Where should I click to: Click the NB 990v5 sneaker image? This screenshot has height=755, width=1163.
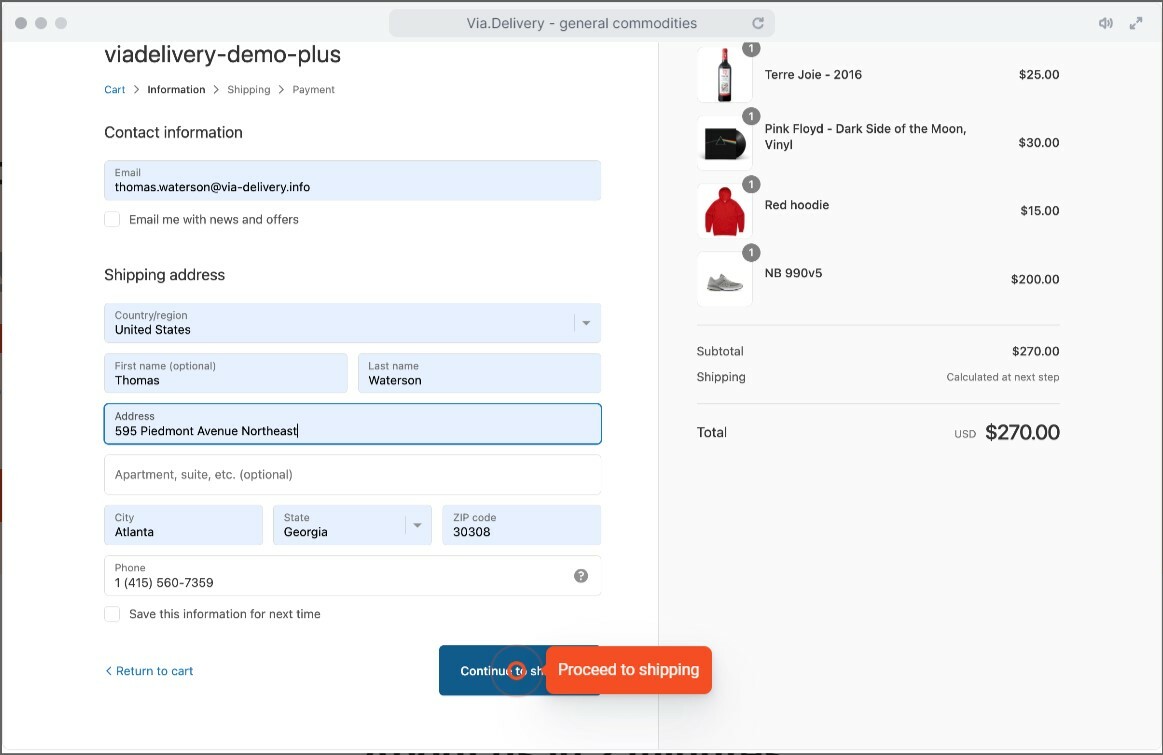coord(724,280)
